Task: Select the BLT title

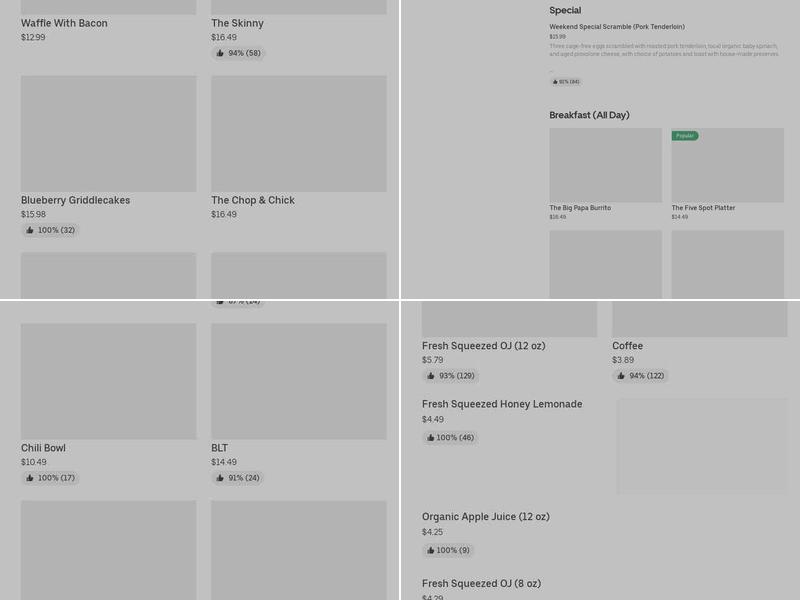Action: click(x=219, y=448)
